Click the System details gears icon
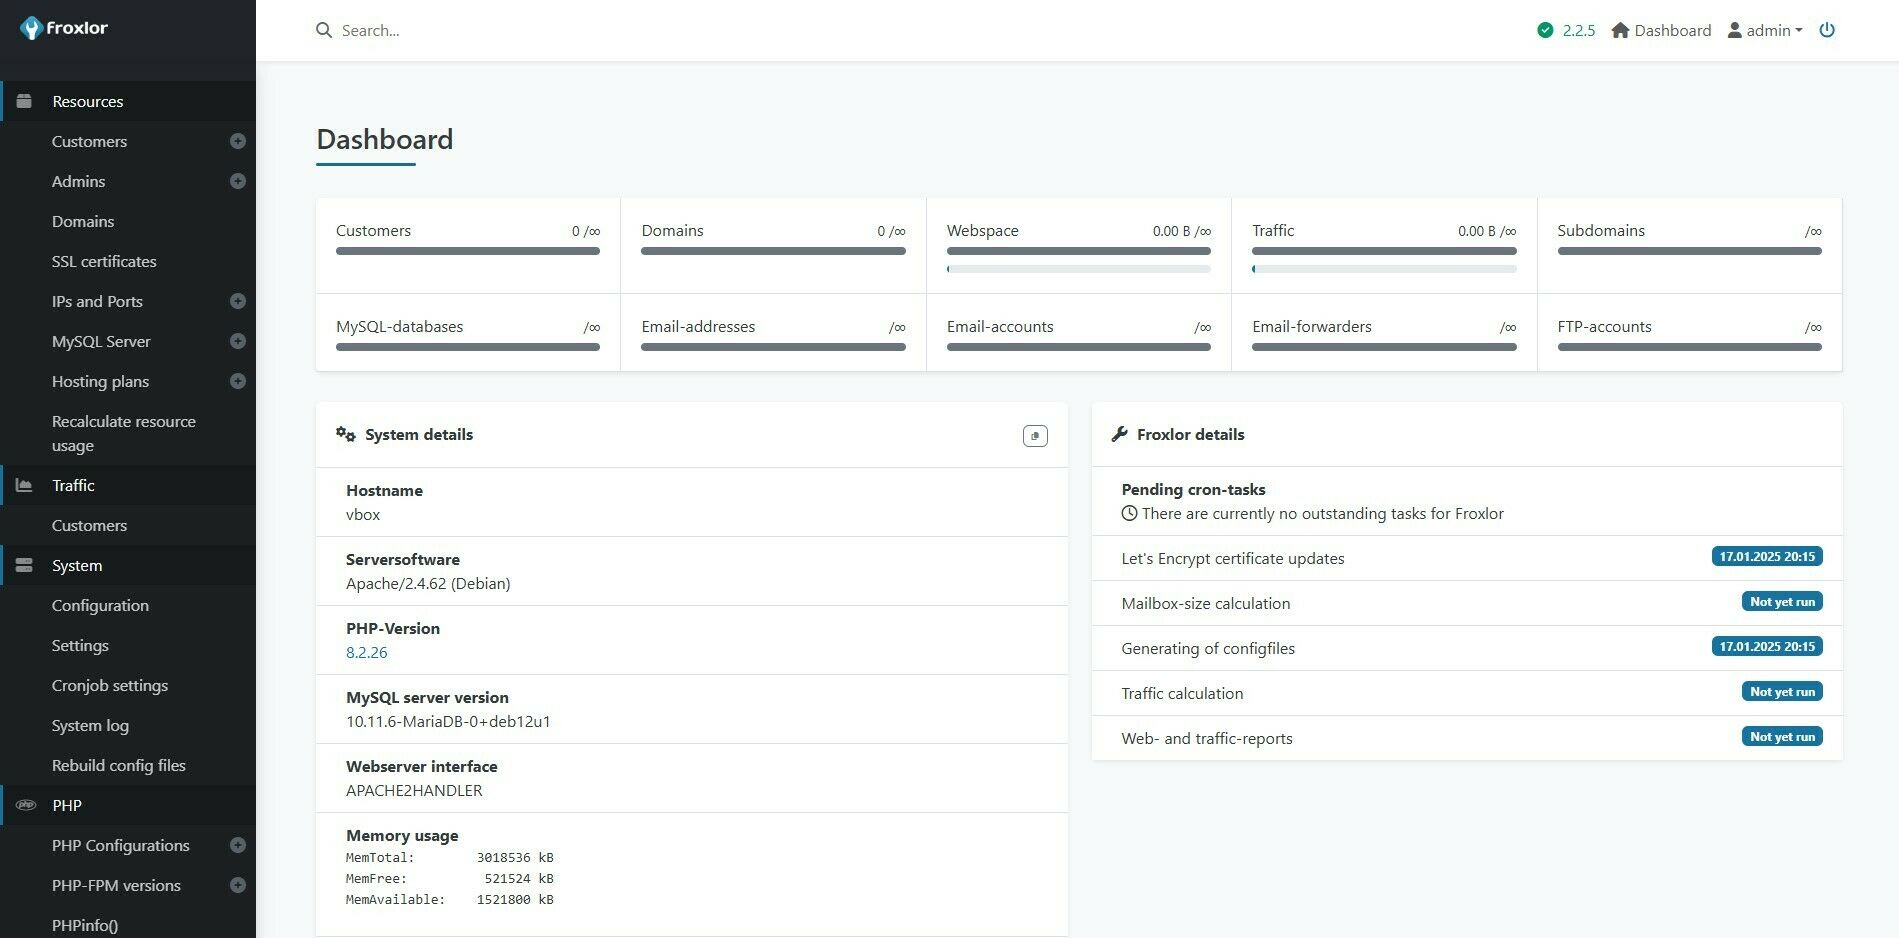Viewport: 1899px width, 938px height. click(x=346, y=434)
